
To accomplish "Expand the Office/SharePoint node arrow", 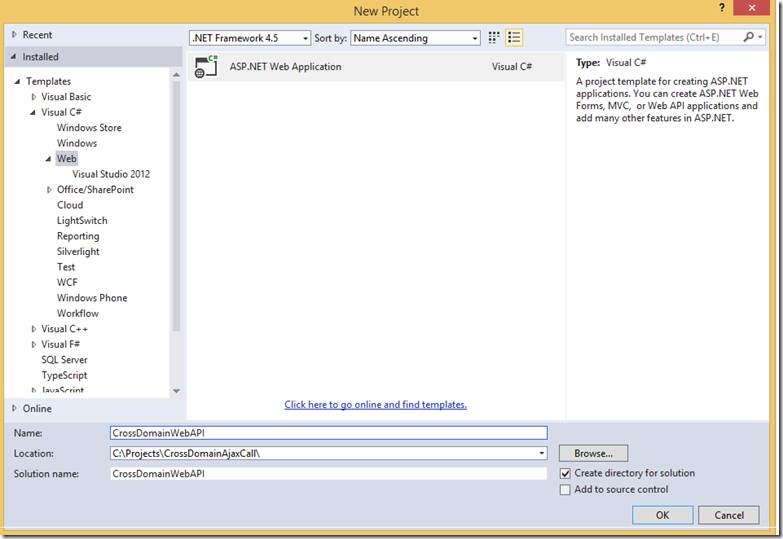I will click(x=49, y=189).
